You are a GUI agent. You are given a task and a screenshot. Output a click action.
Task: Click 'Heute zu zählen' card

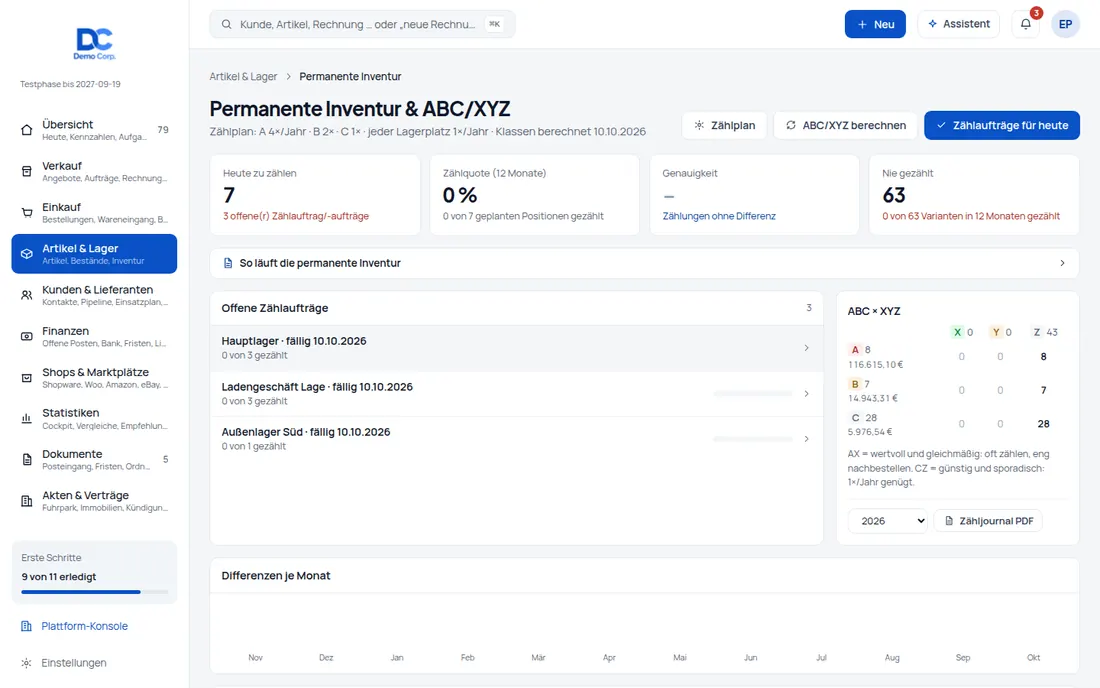(x=315, y=195)
